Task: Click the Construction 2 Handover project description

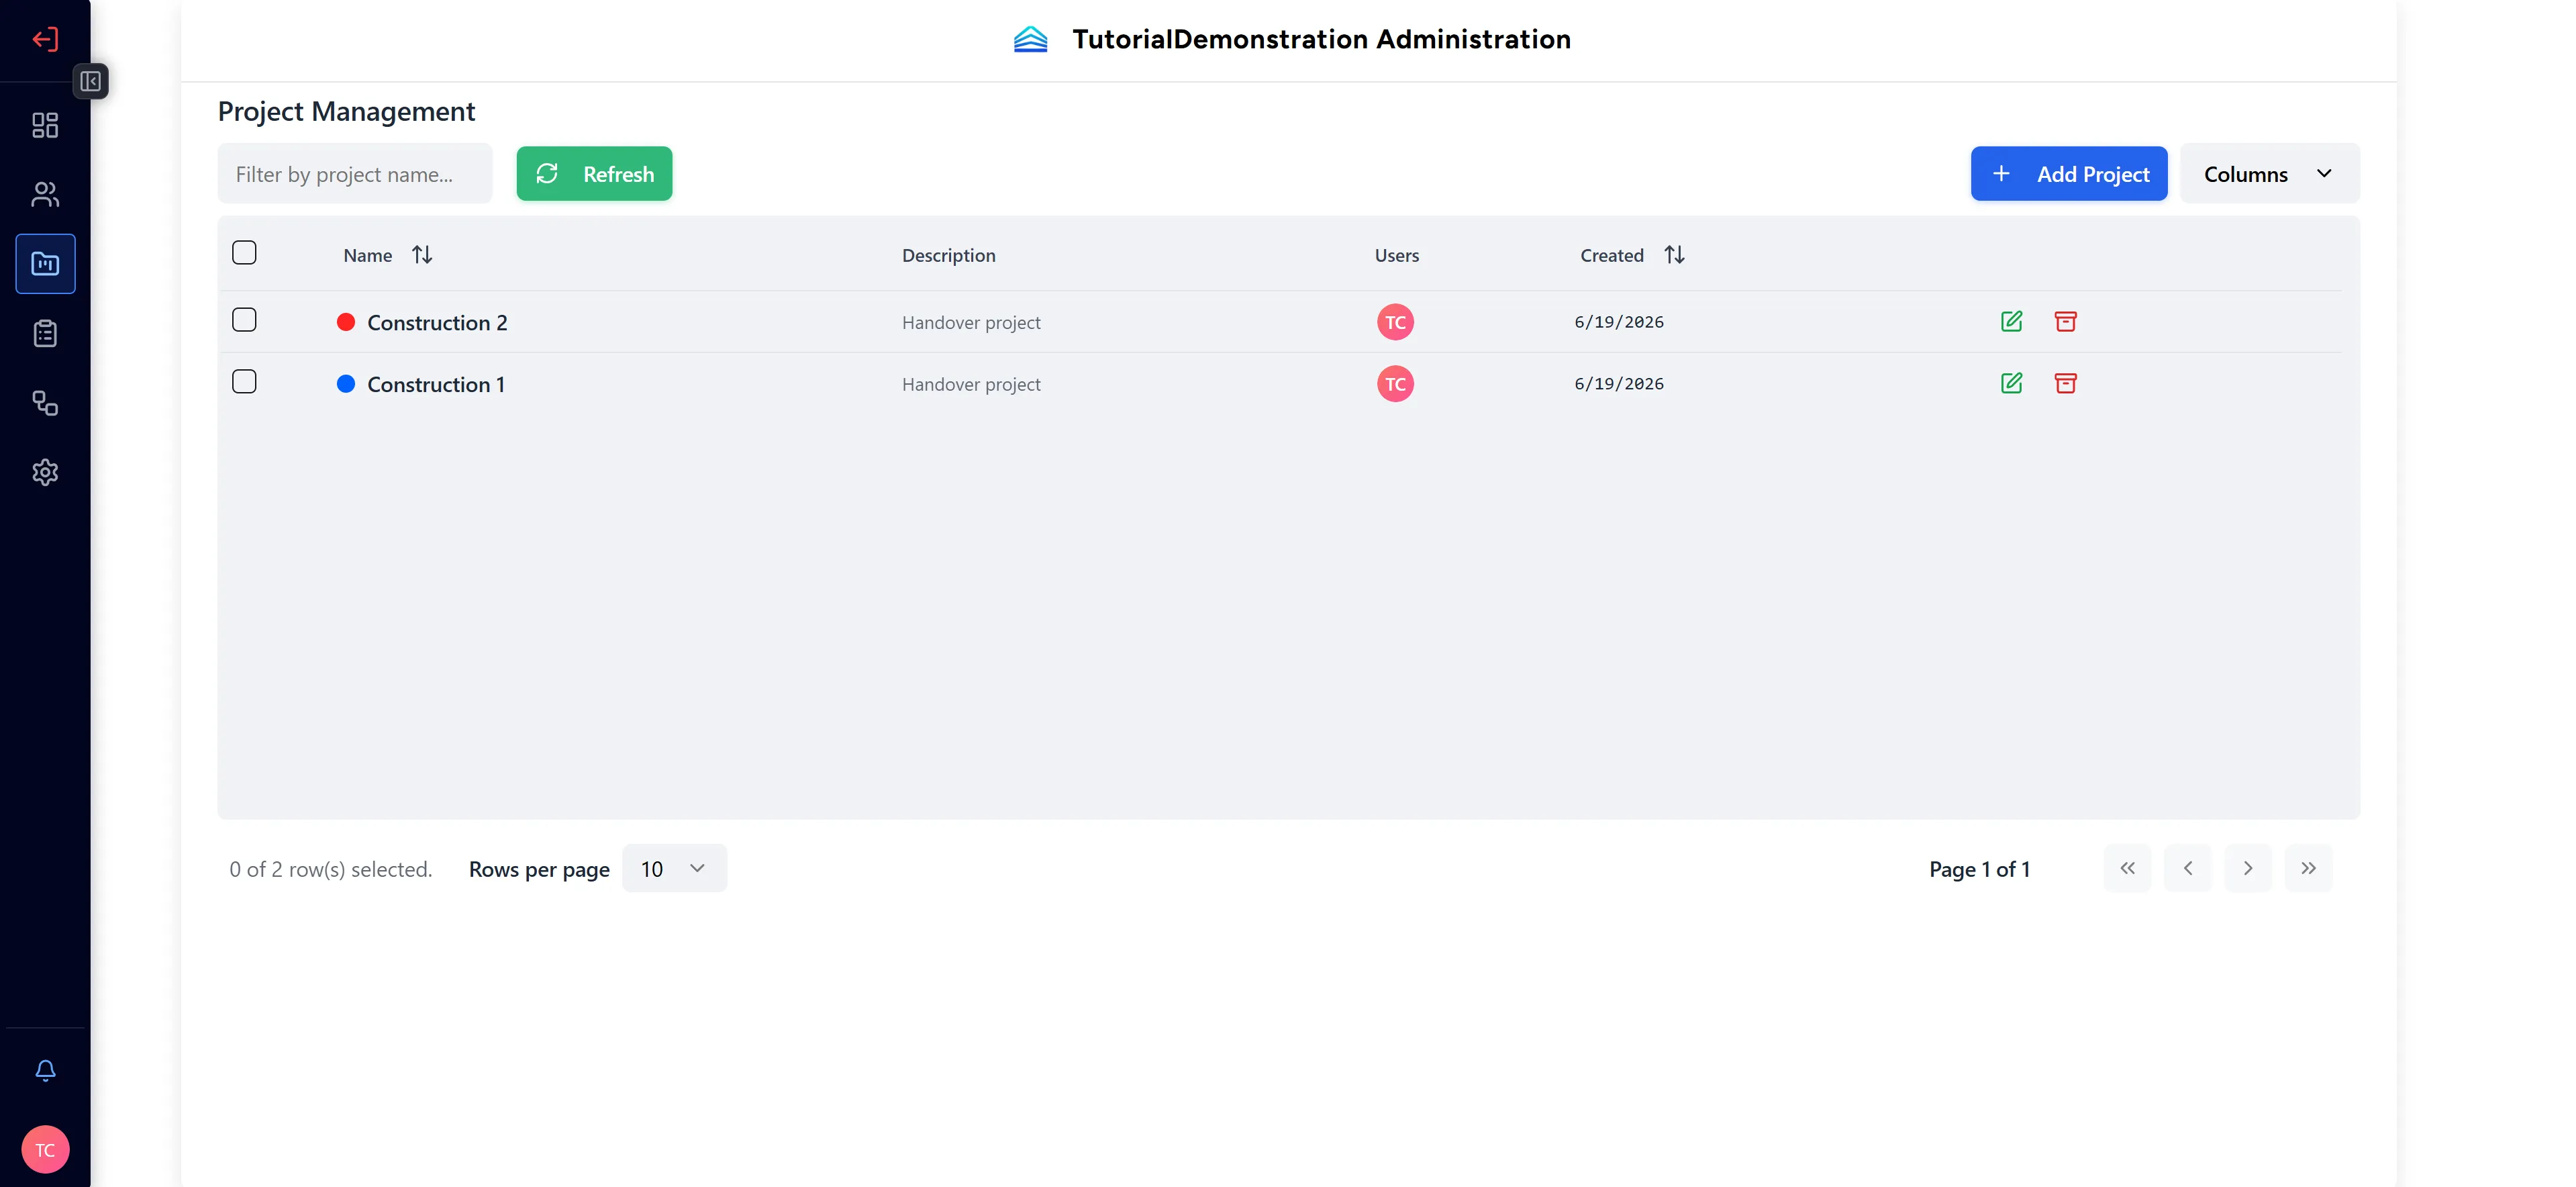Action: point(971,322)
